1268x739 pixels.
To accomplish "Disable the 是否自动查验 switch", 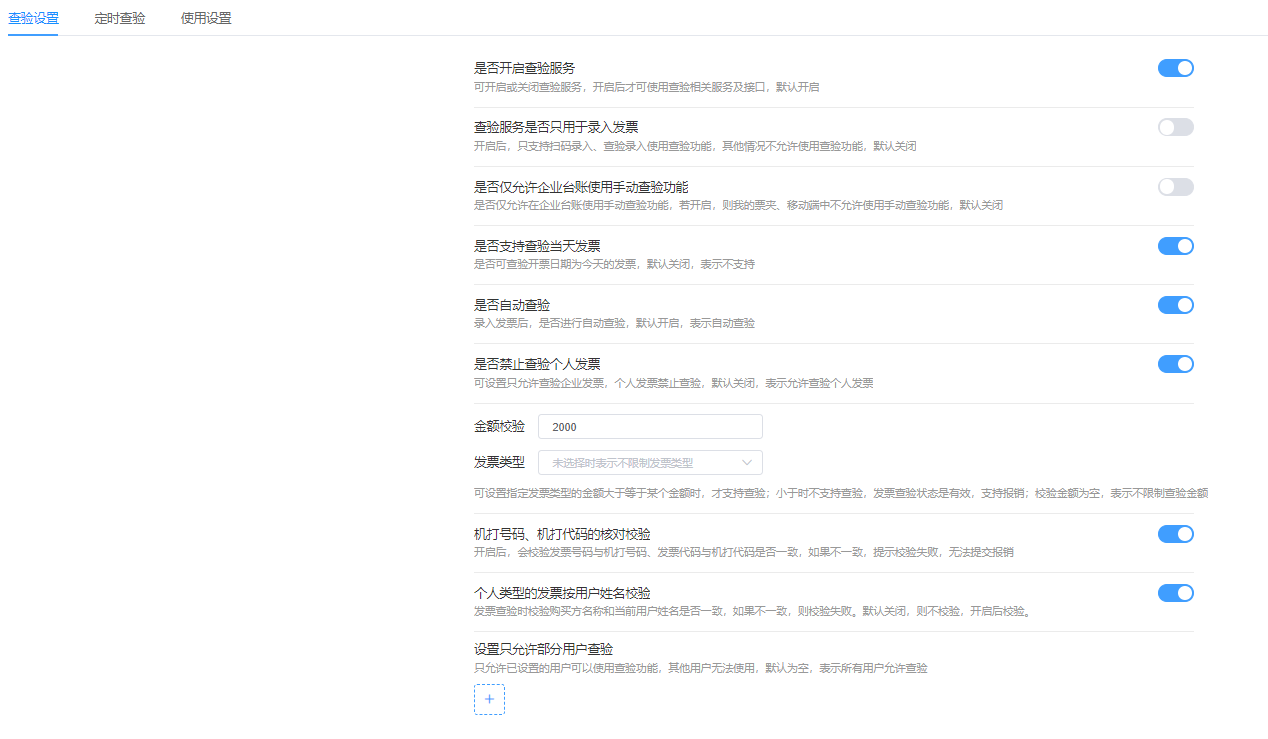I will pos(1176,305).
